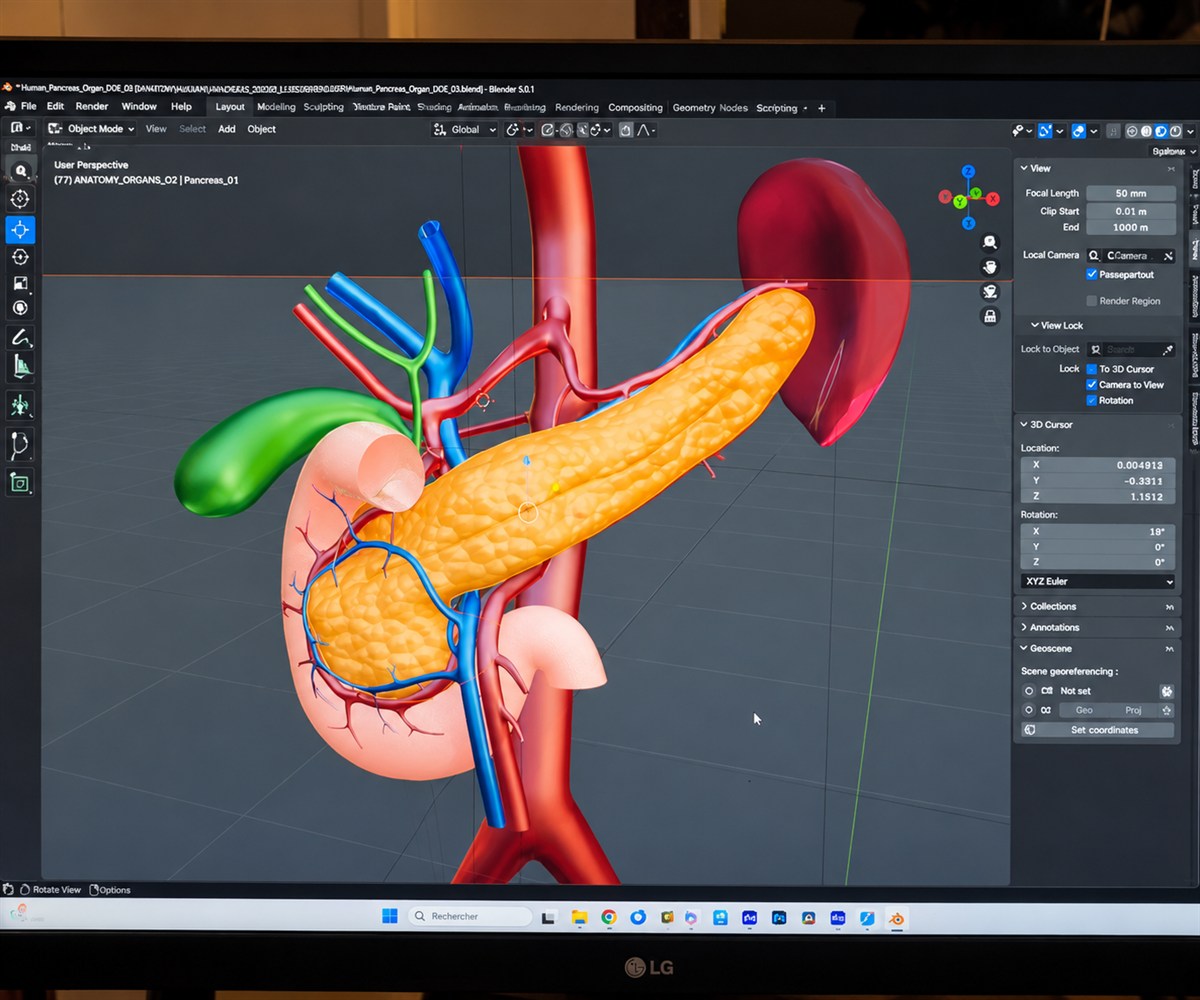Click the Focal Length 50 mm field
This screenshot has height=1000, width=1200.
(x=1131, y=194)
